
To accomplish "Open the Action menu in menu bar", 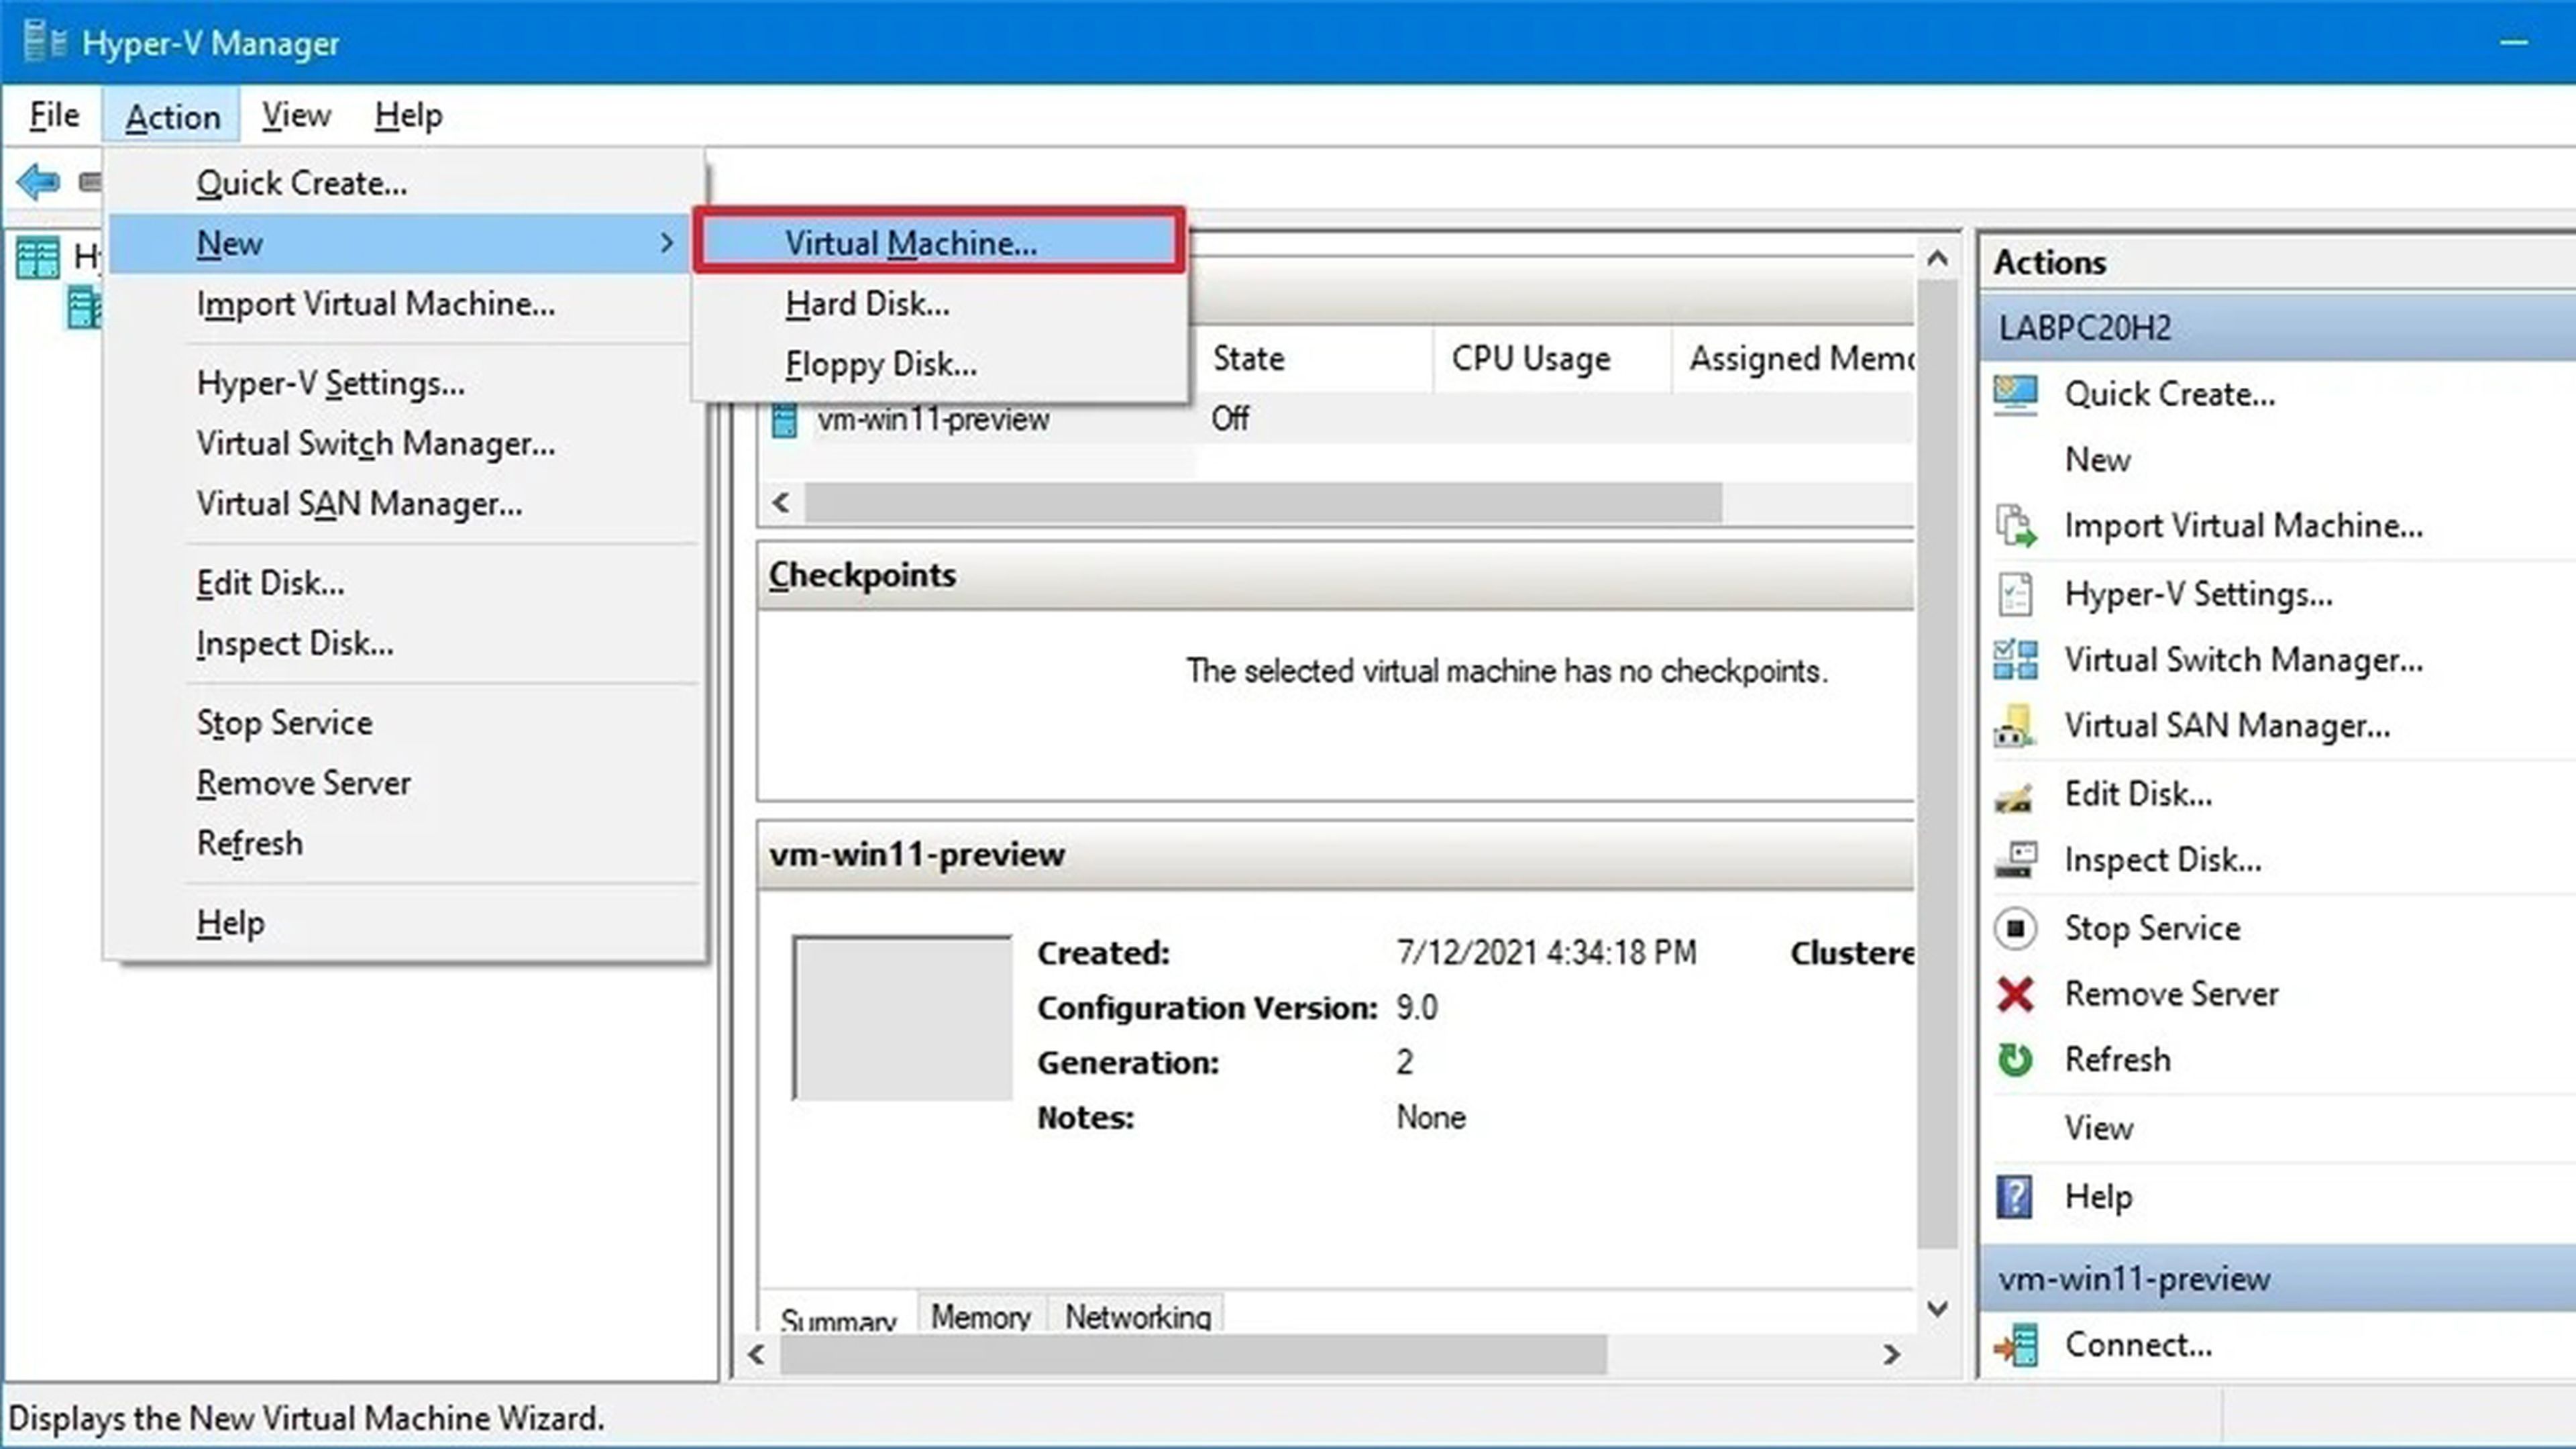I will (x=172, y=115).
